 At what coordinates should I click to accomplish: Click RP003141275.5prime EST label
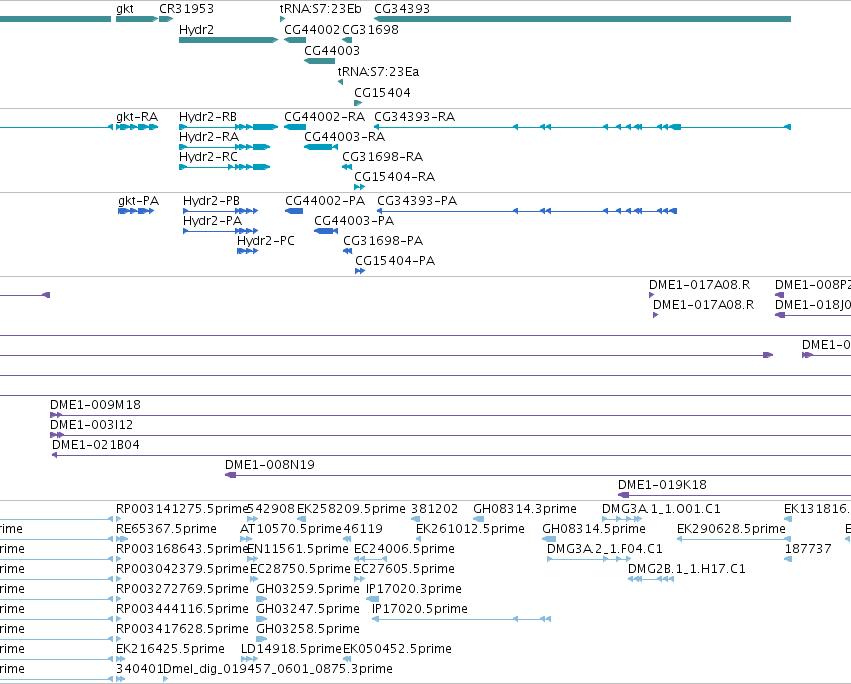click(182, 509)
